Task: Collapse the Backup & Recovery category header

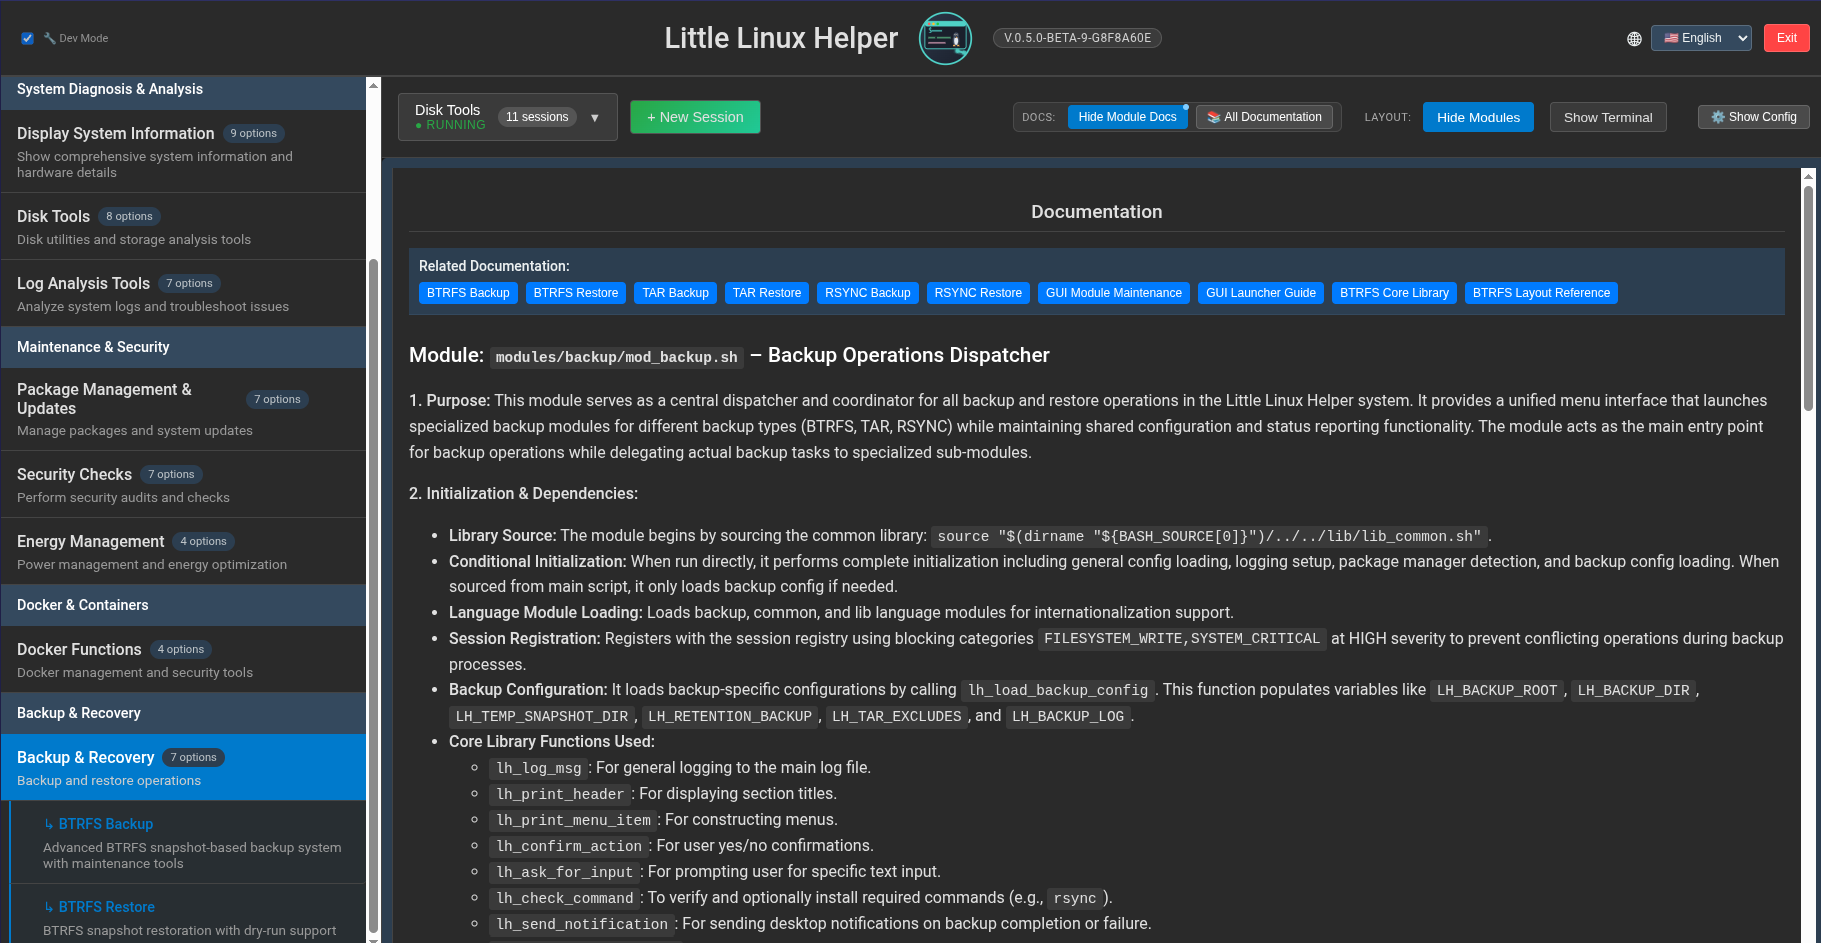Action: click(183, 713)
